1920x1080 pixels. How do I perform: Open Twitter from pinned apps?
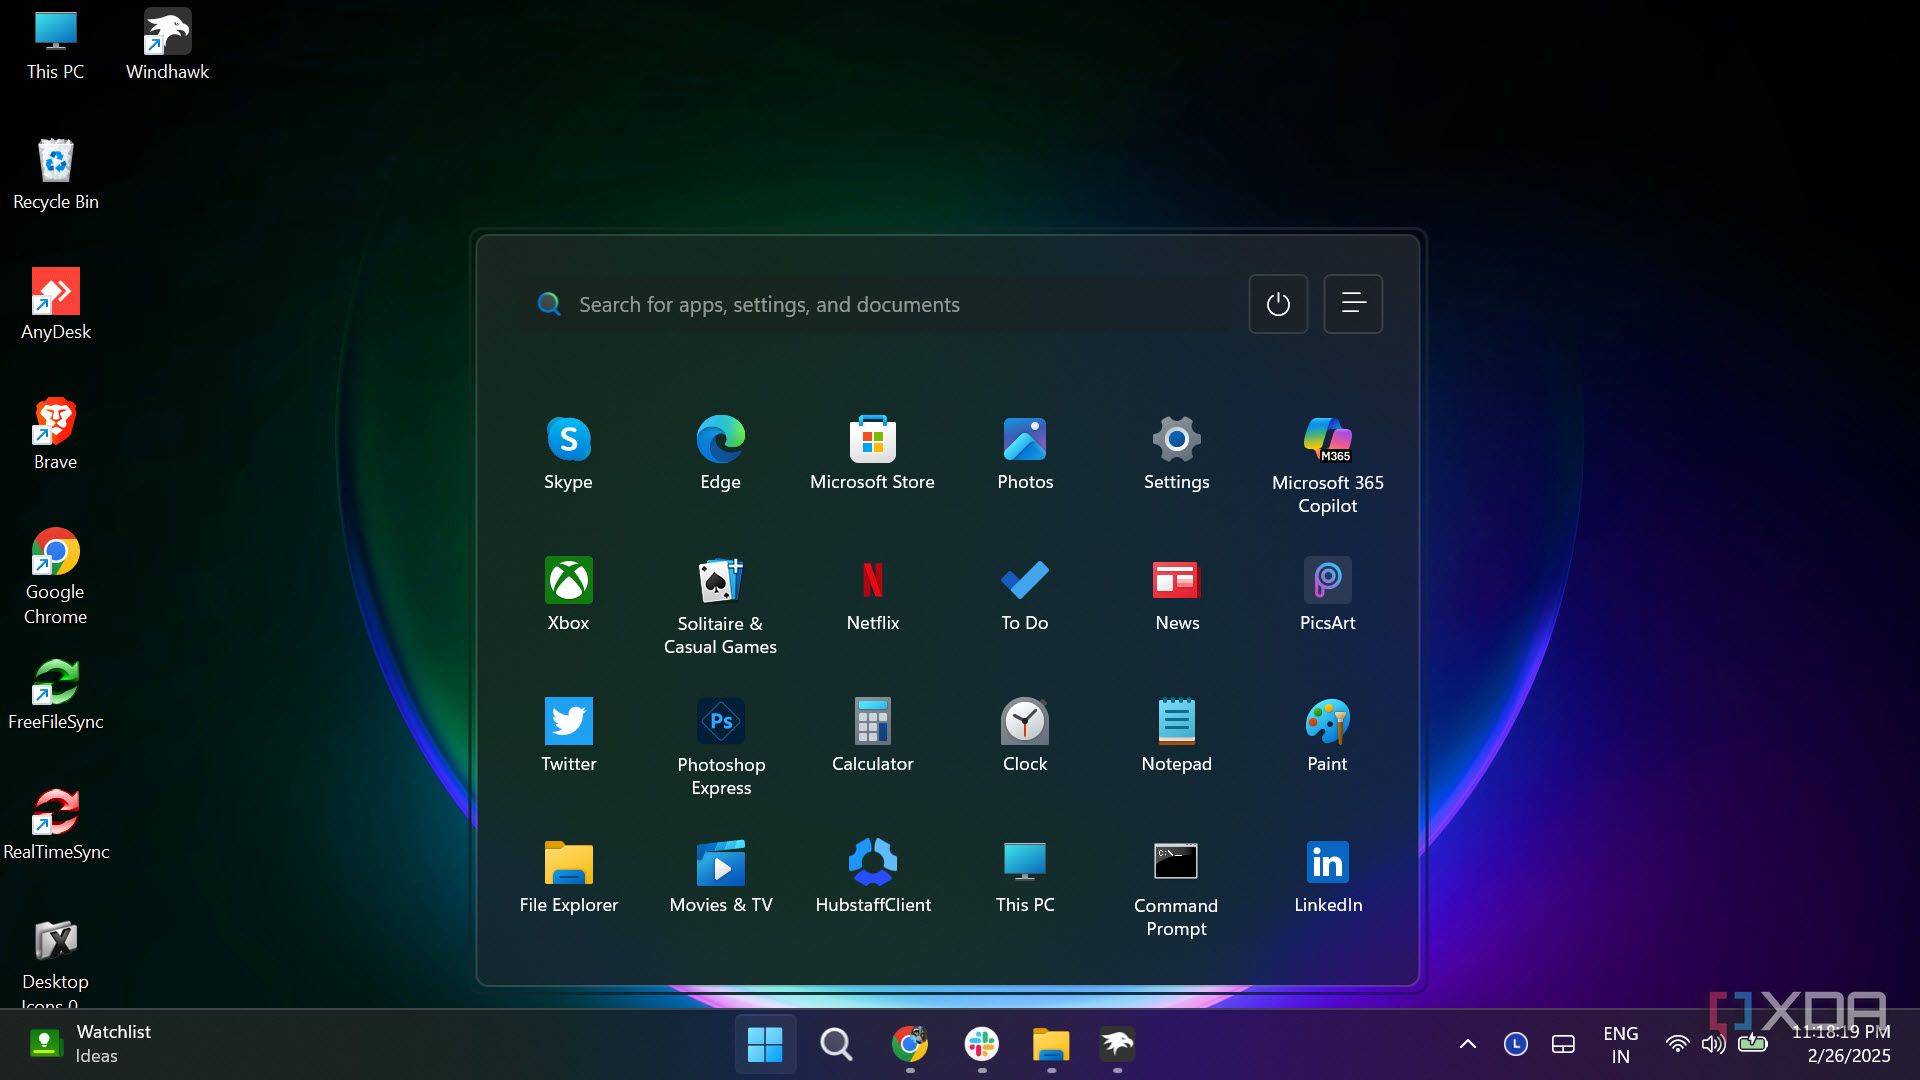[568, 735]
